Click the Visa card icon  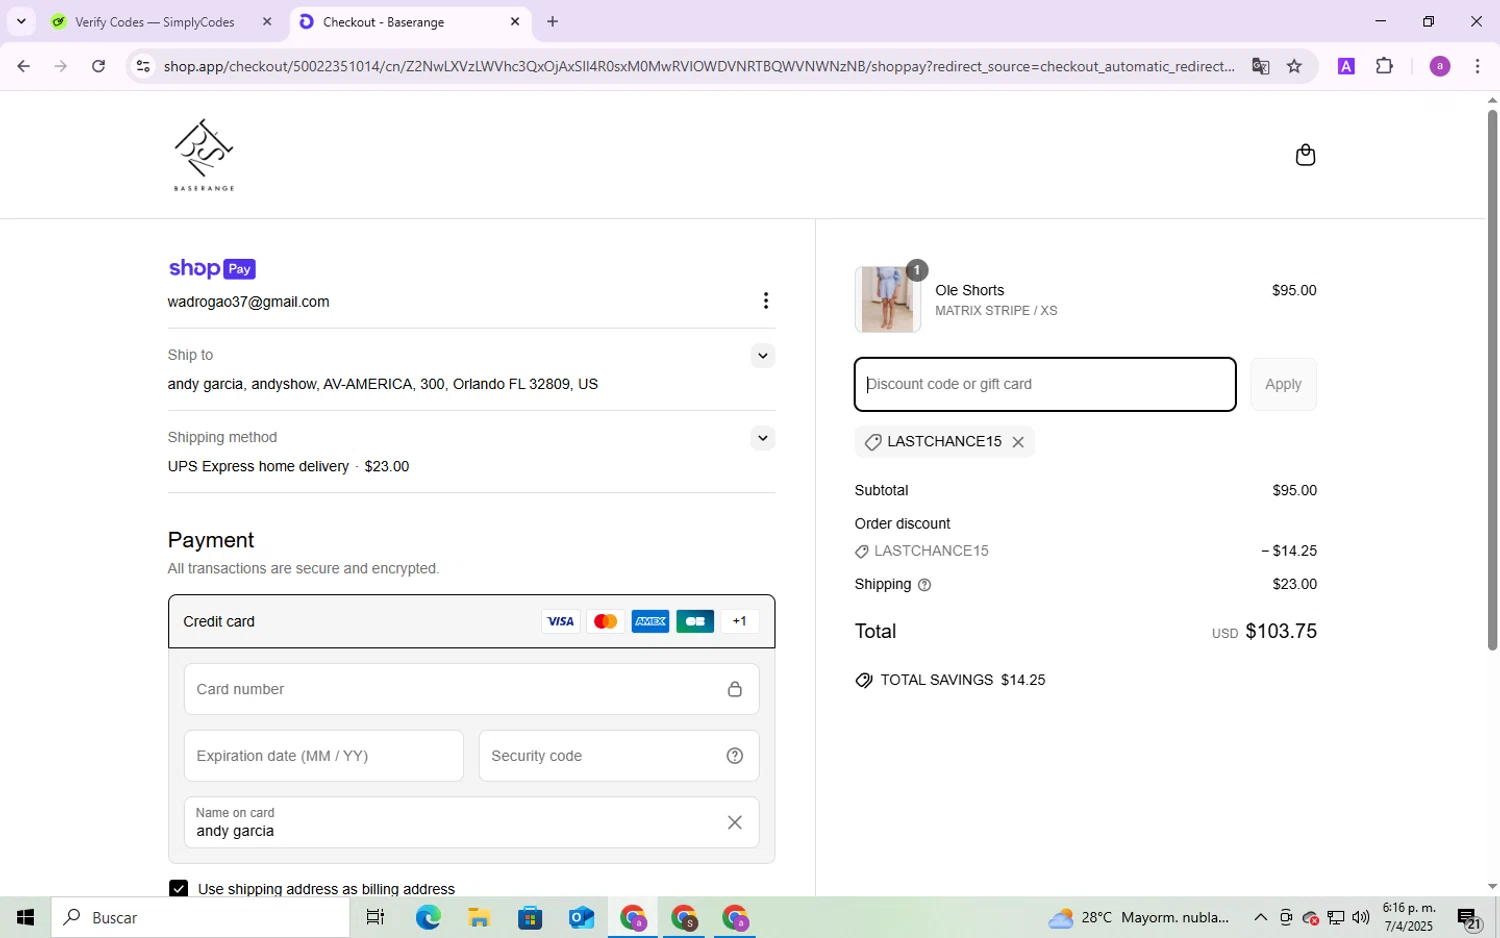(x=560, y=621)
